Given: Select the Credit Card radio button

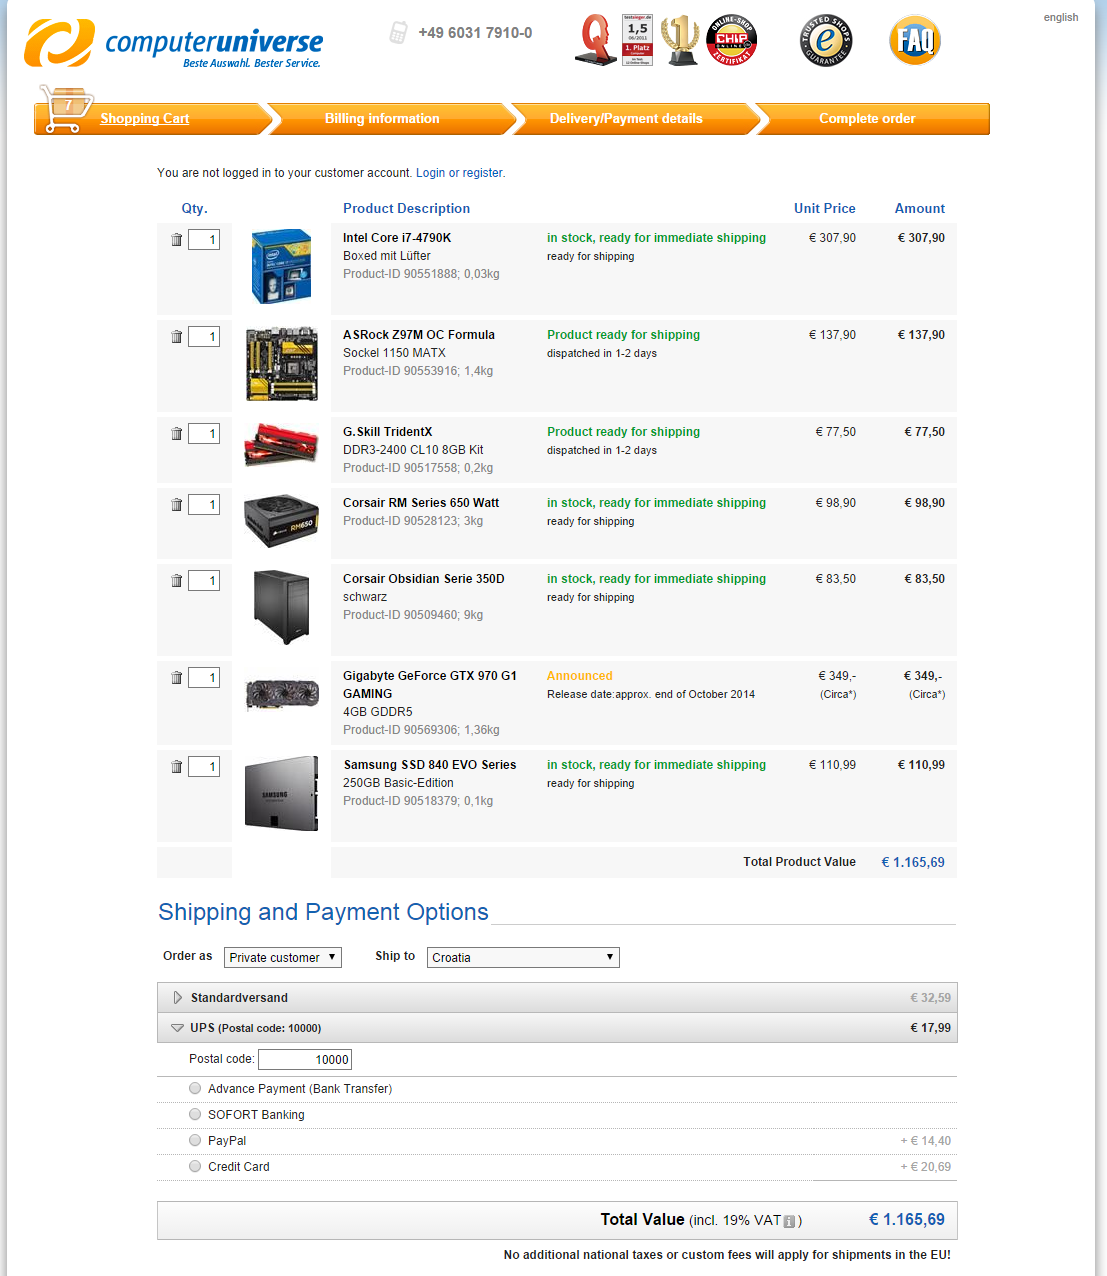Looking at the screenshot, I should [x=195, y=1167].
